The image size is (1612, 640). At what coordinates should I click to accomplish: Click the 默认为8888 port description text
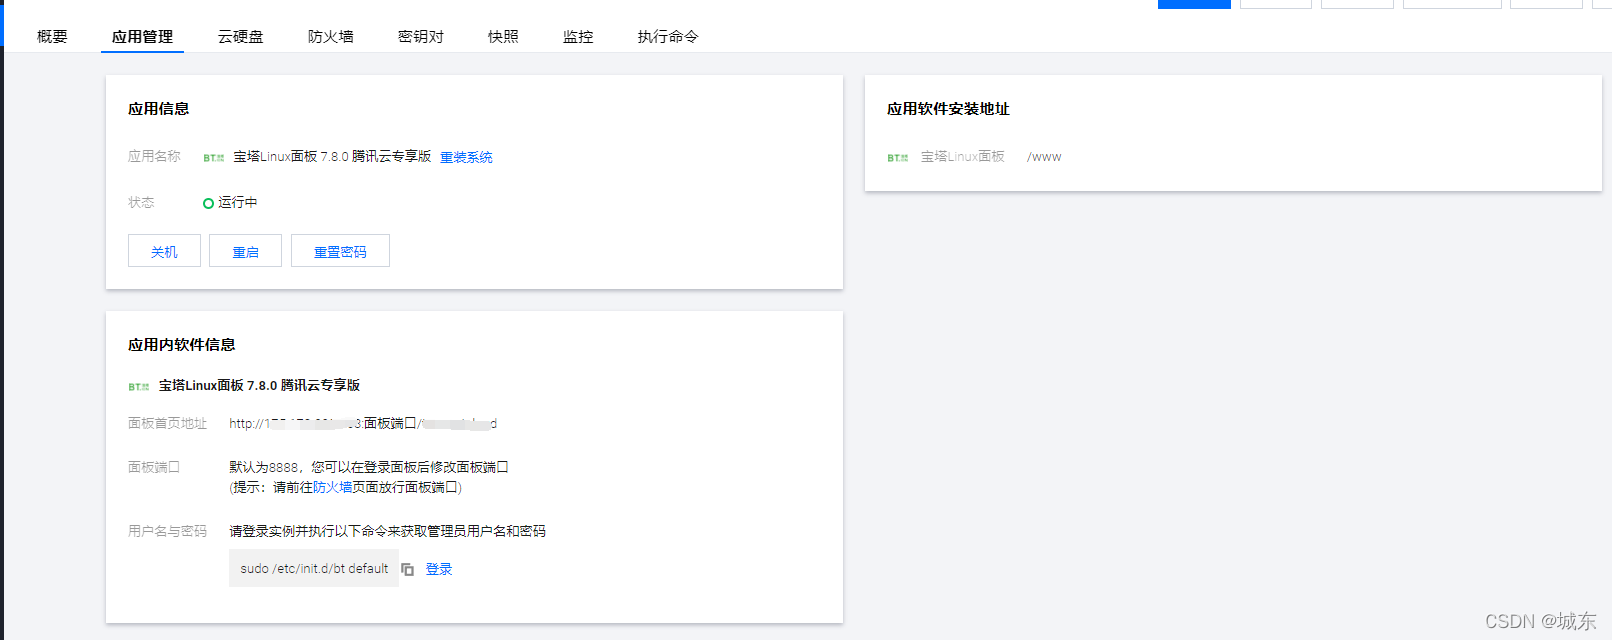[x=369, y=467]
